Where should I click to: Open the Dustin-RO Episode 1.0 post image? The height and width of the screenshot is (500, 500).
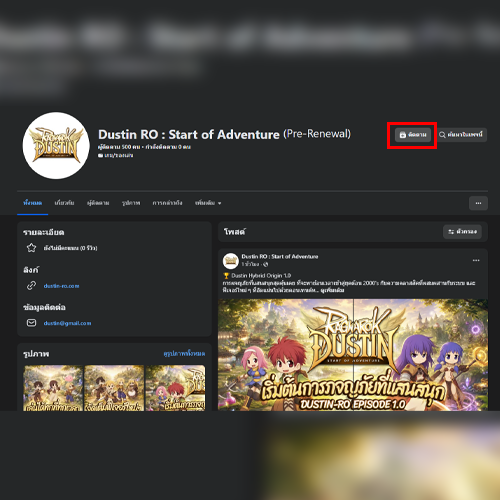coord(353,355)
